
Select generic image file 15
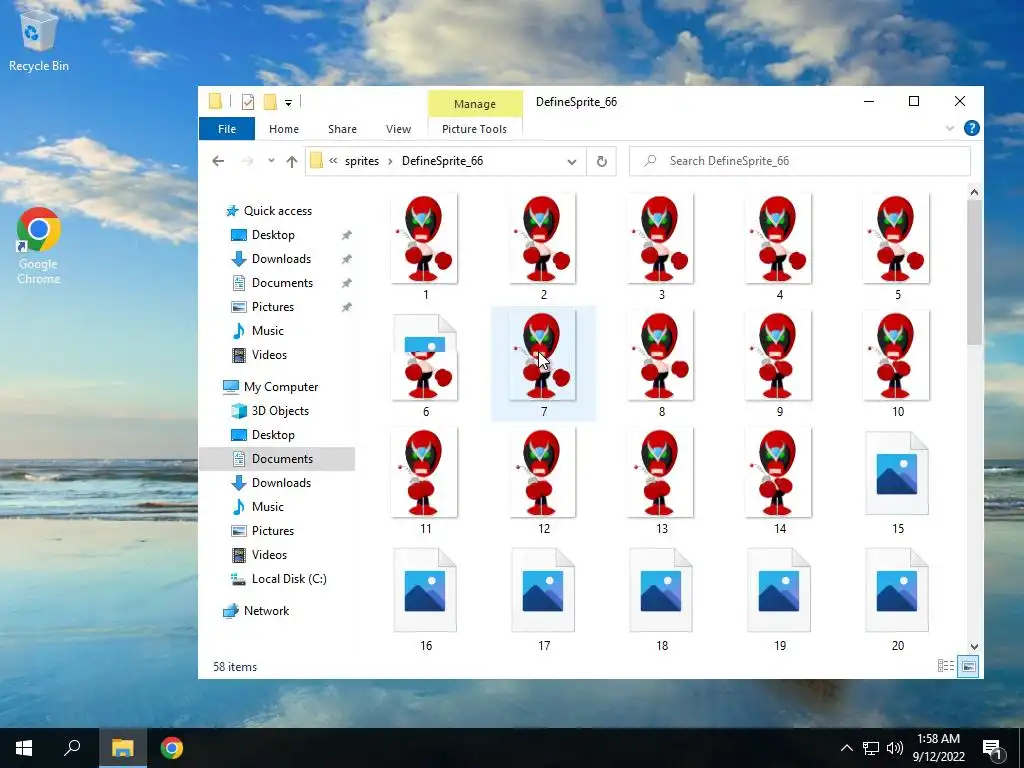(897, 481)
